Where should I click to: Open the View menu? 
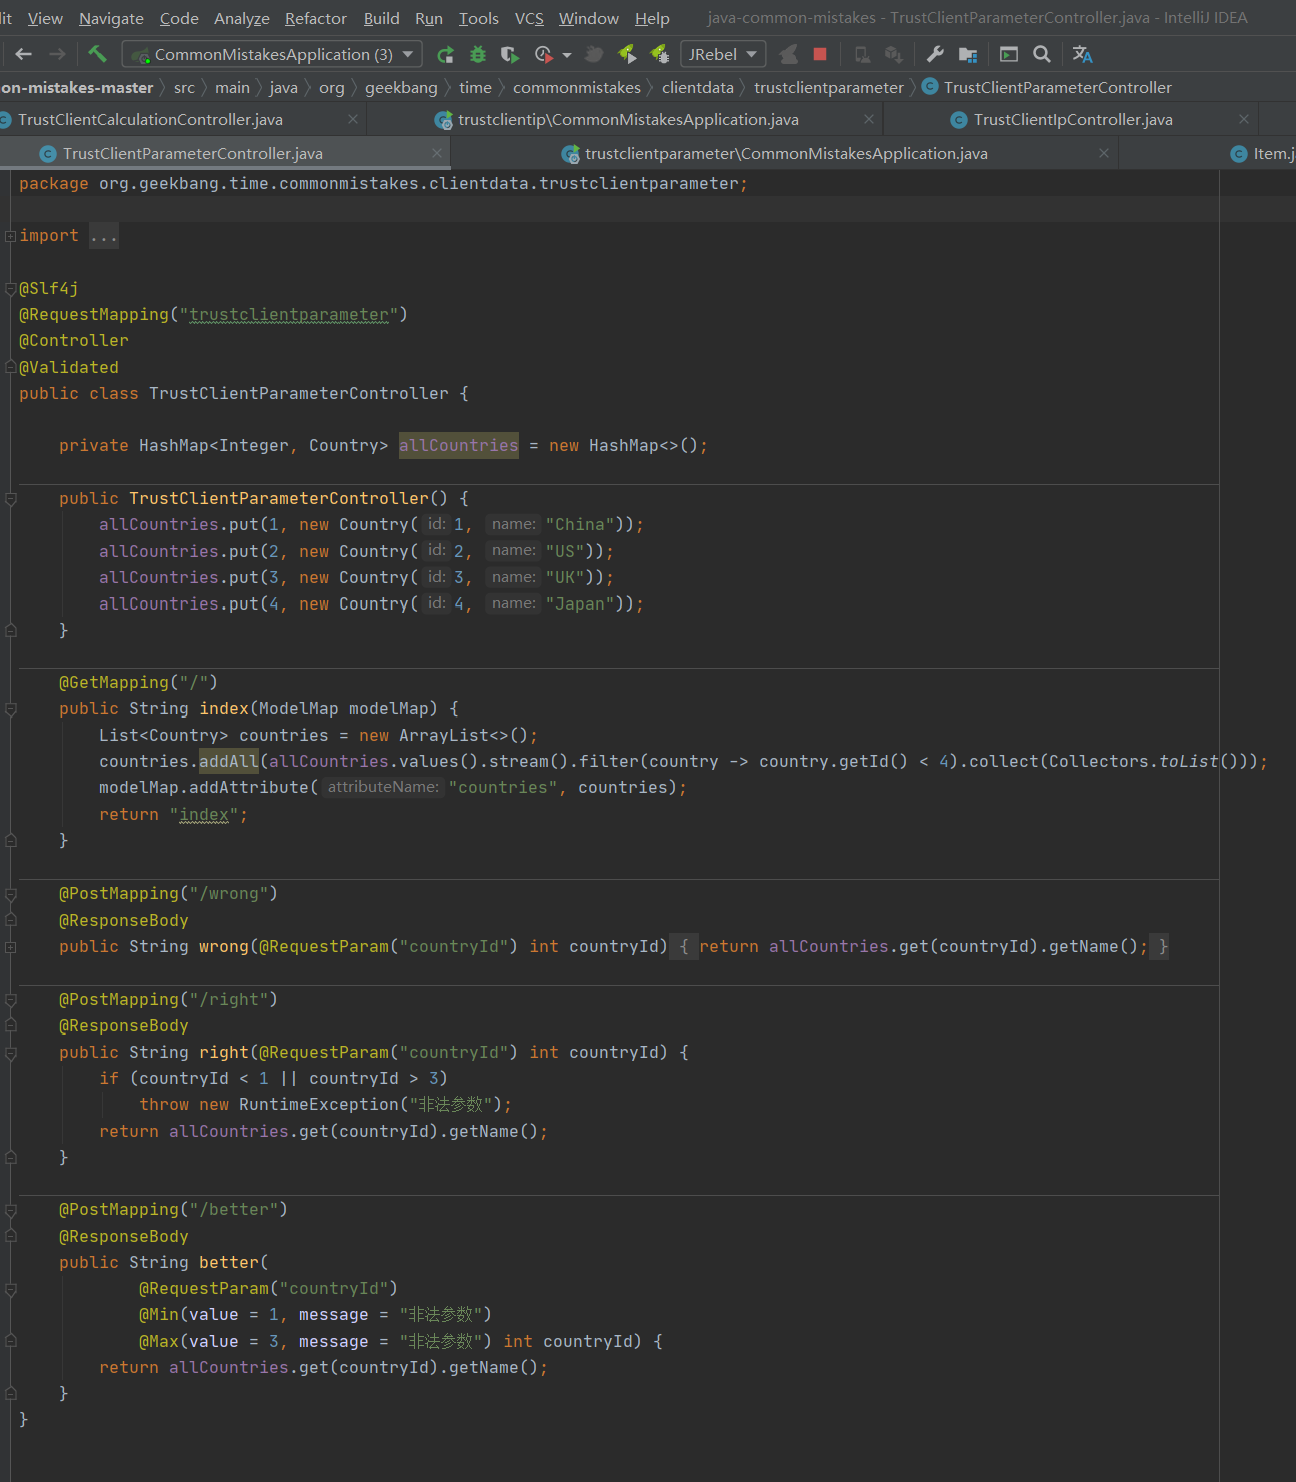click(x=45, y=18)
